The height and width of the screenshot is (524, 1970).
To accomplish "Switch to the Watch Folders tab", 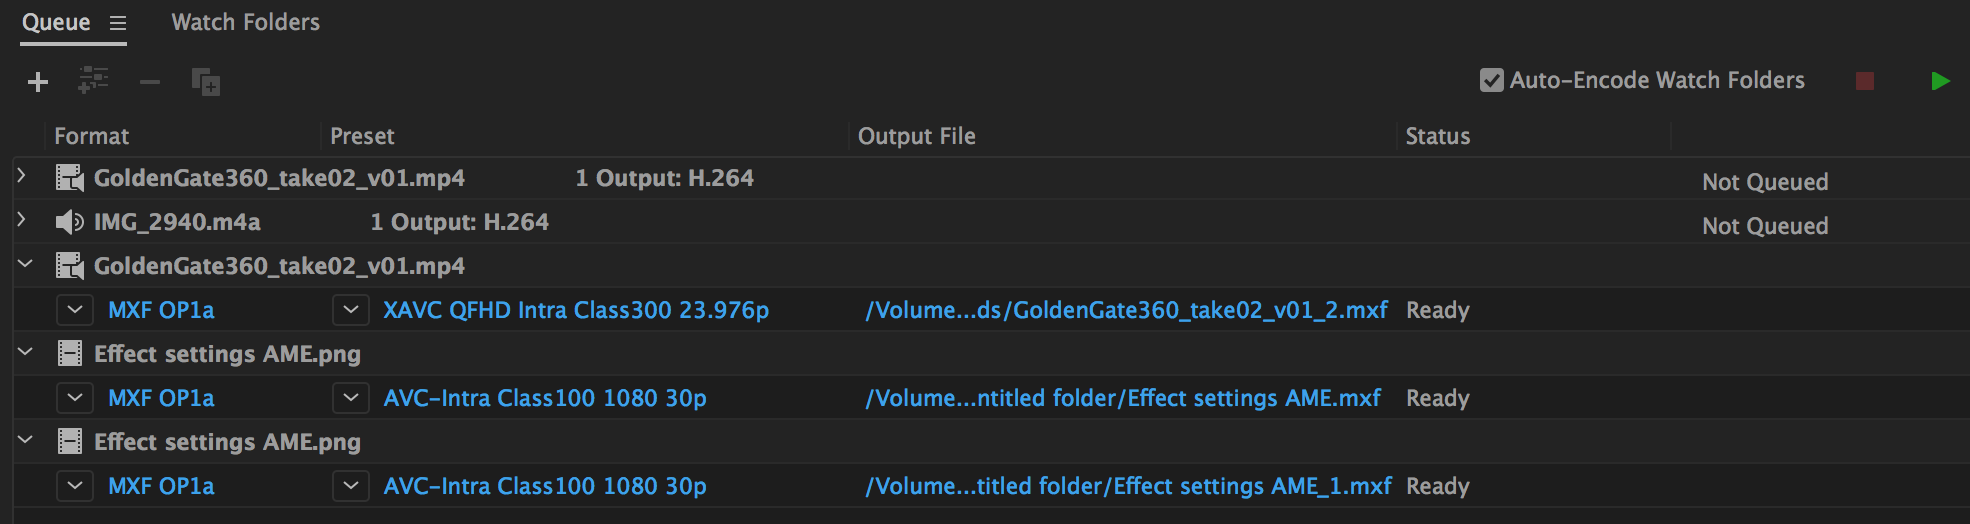I will click(x=245, y=22).
